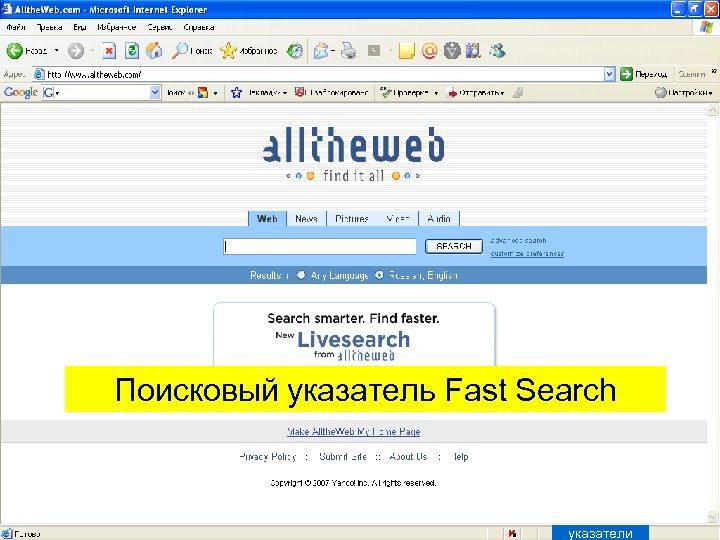Click the grey round shield icon
The width and height of the screenshot is (720, 540).
click(x=452, y=51)
